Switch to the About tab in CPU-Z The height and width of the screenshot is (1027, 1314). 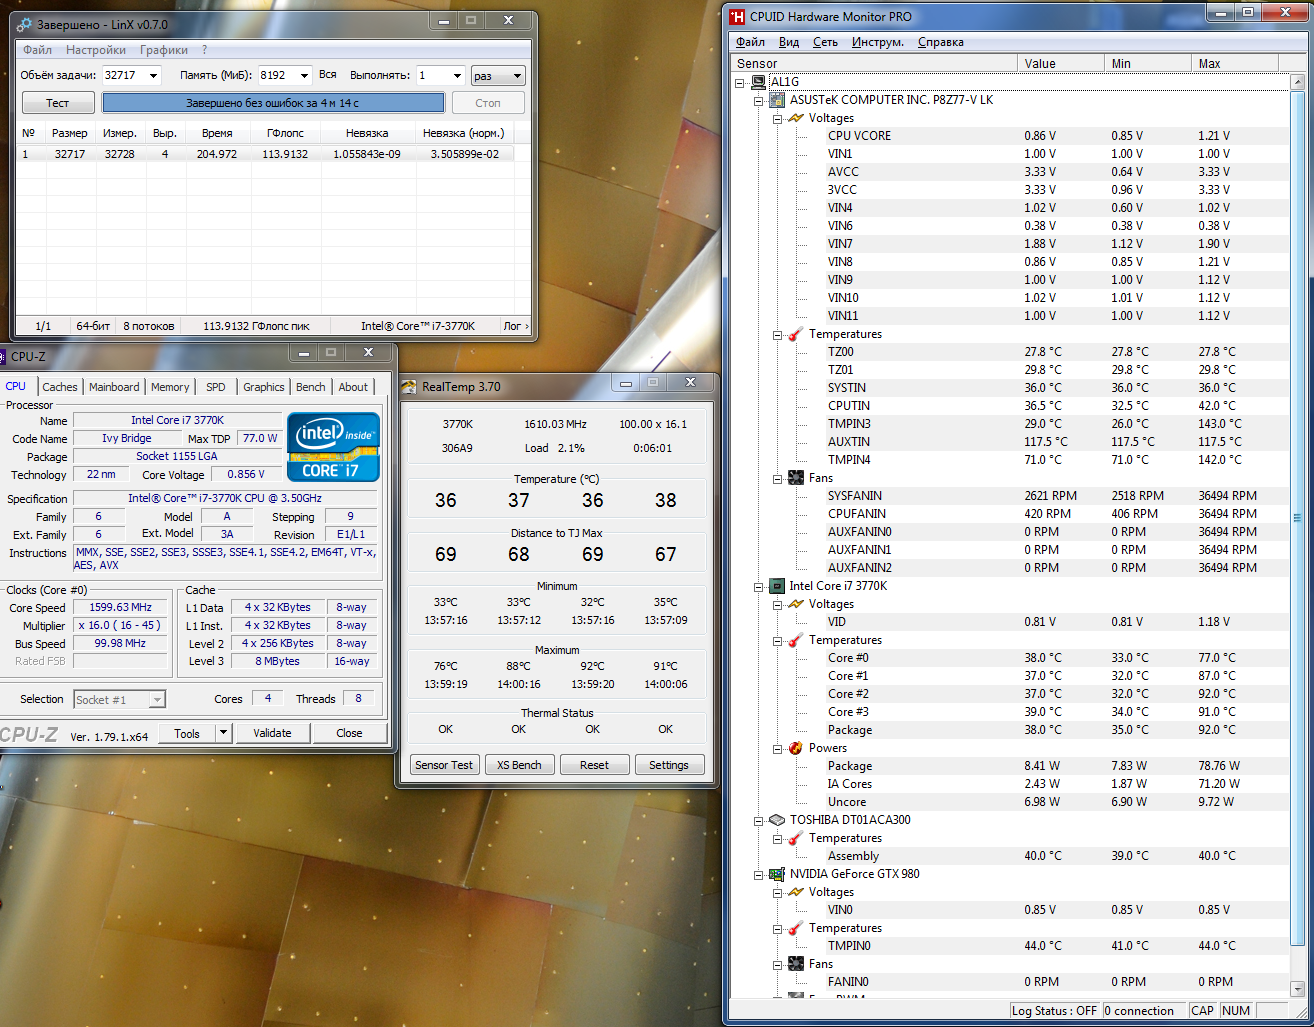pyautogui.click(x=353, y=387)
